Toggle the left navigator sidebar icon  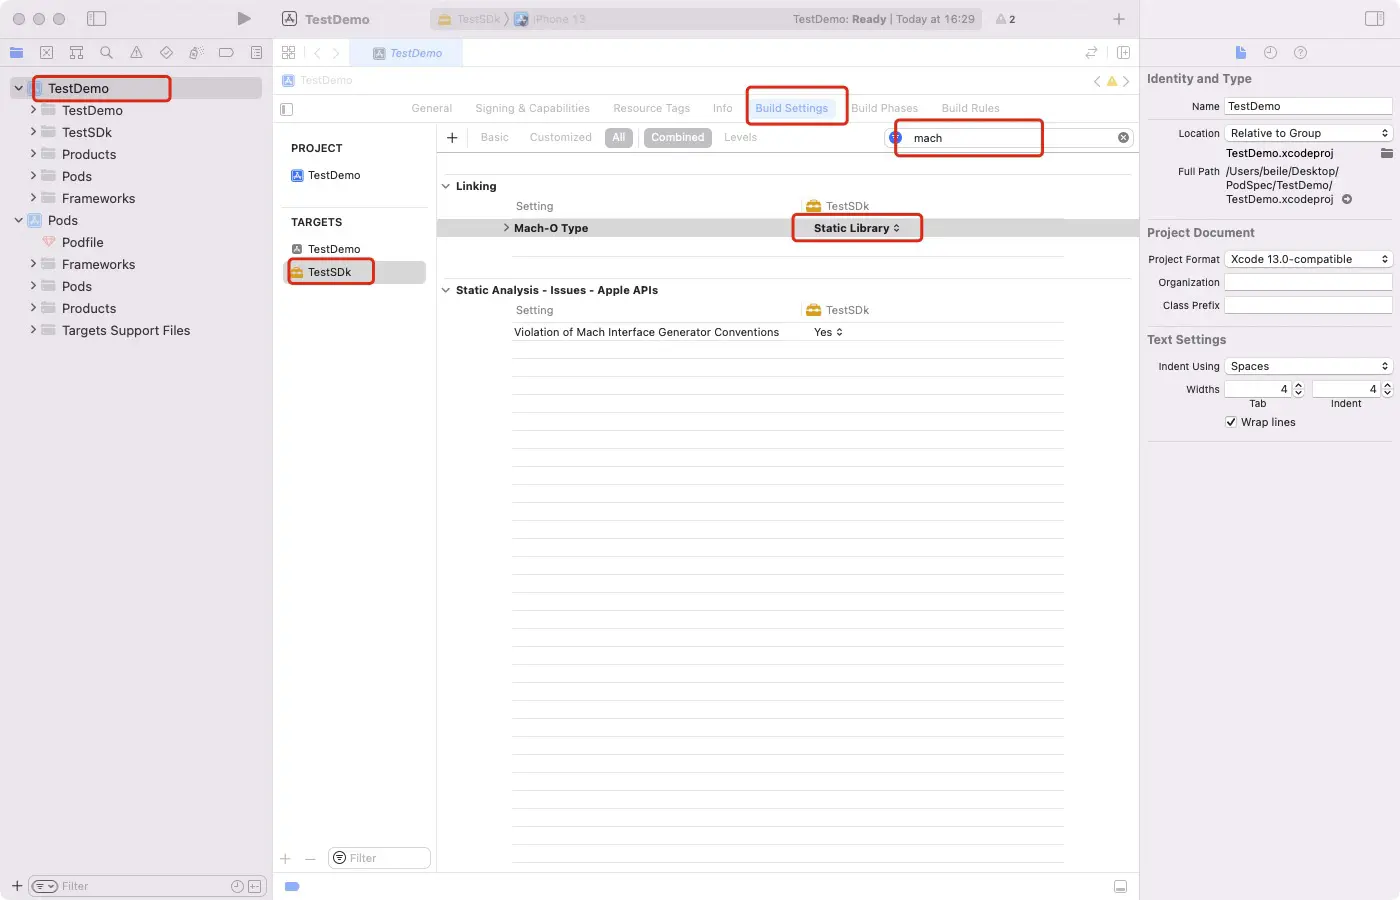(96, 19)
